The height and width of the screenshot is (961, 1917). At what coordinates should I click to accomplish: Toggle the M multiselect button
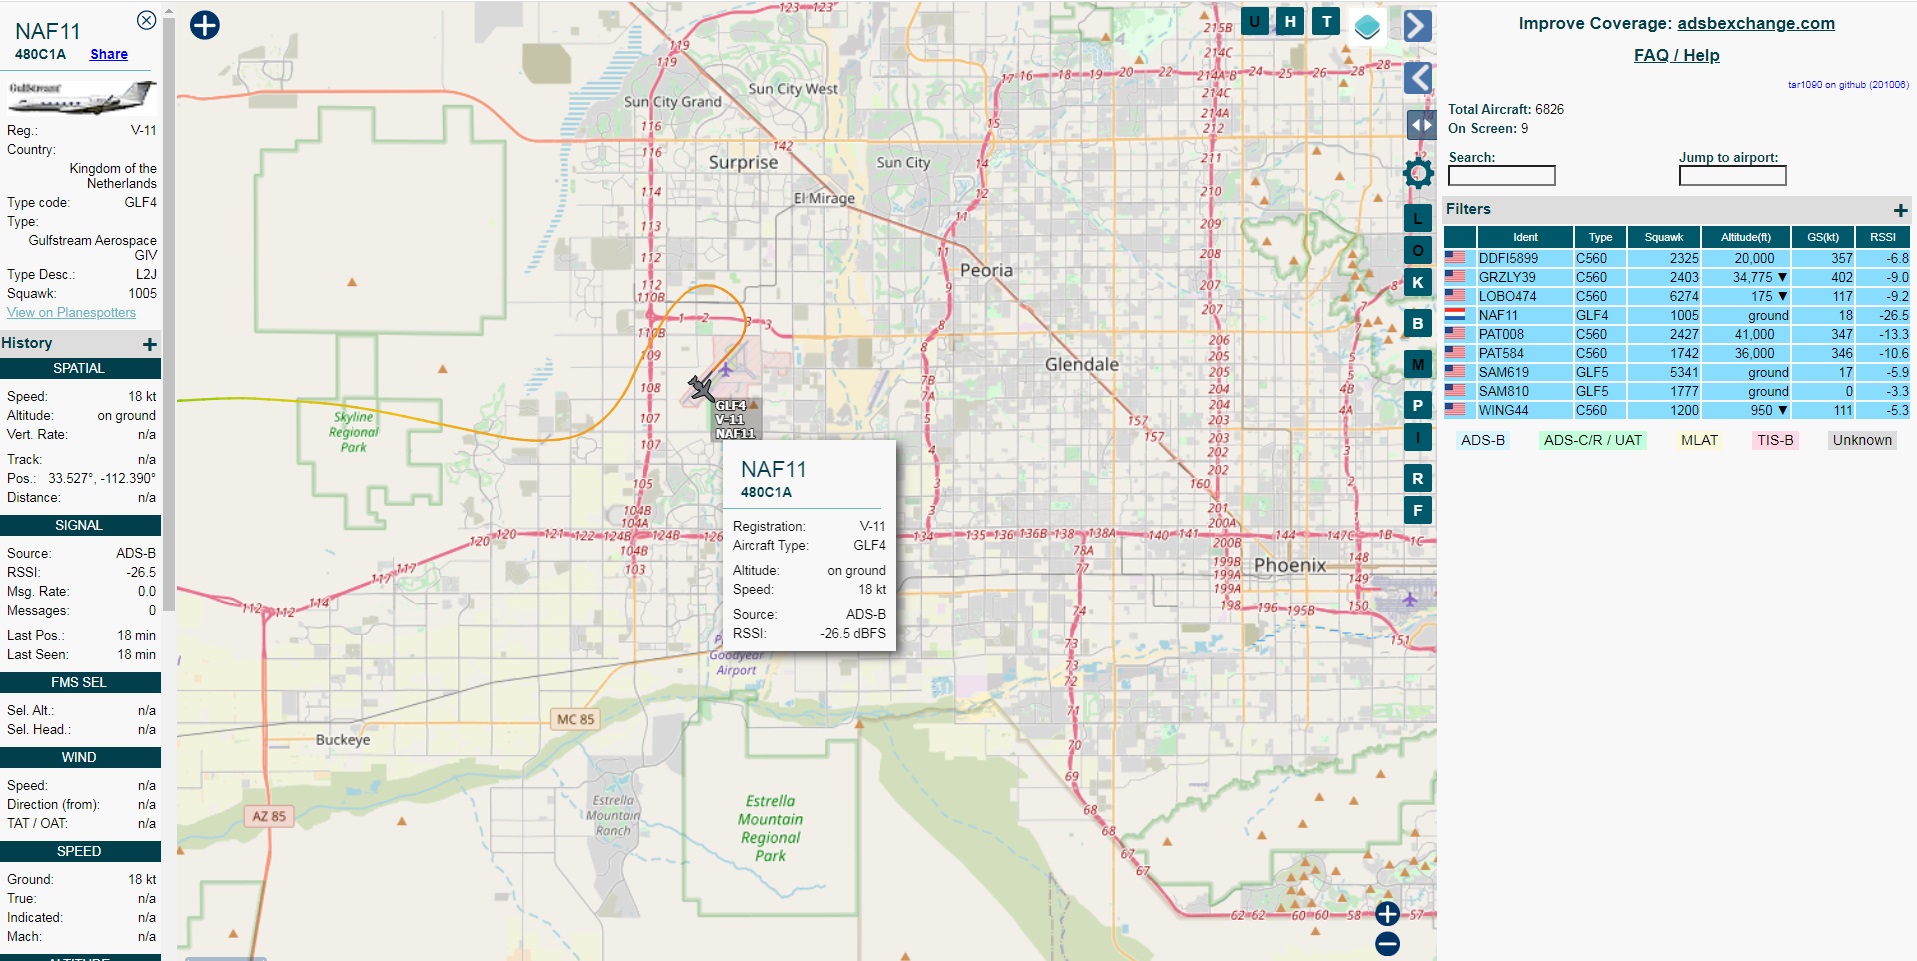(1418, 364)
